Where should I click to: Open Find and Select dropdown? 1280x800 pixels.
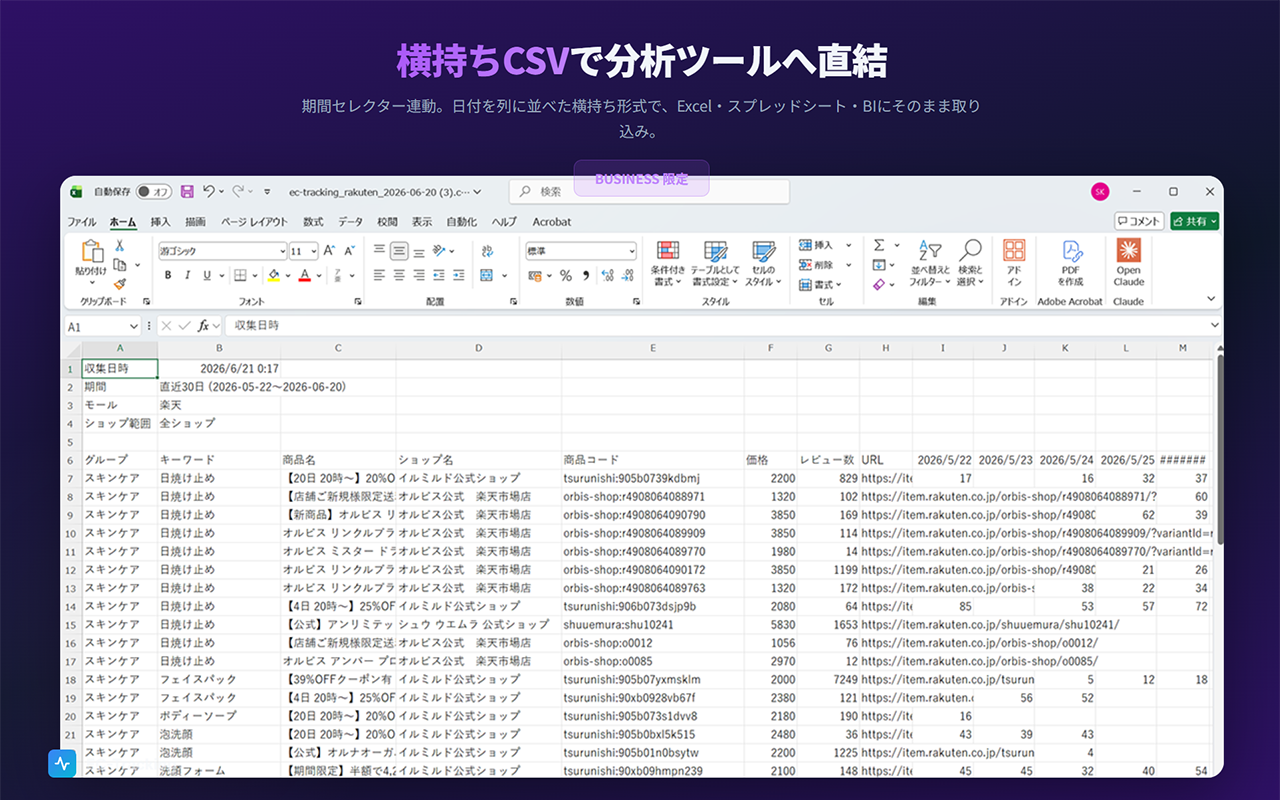coord(970,264)
